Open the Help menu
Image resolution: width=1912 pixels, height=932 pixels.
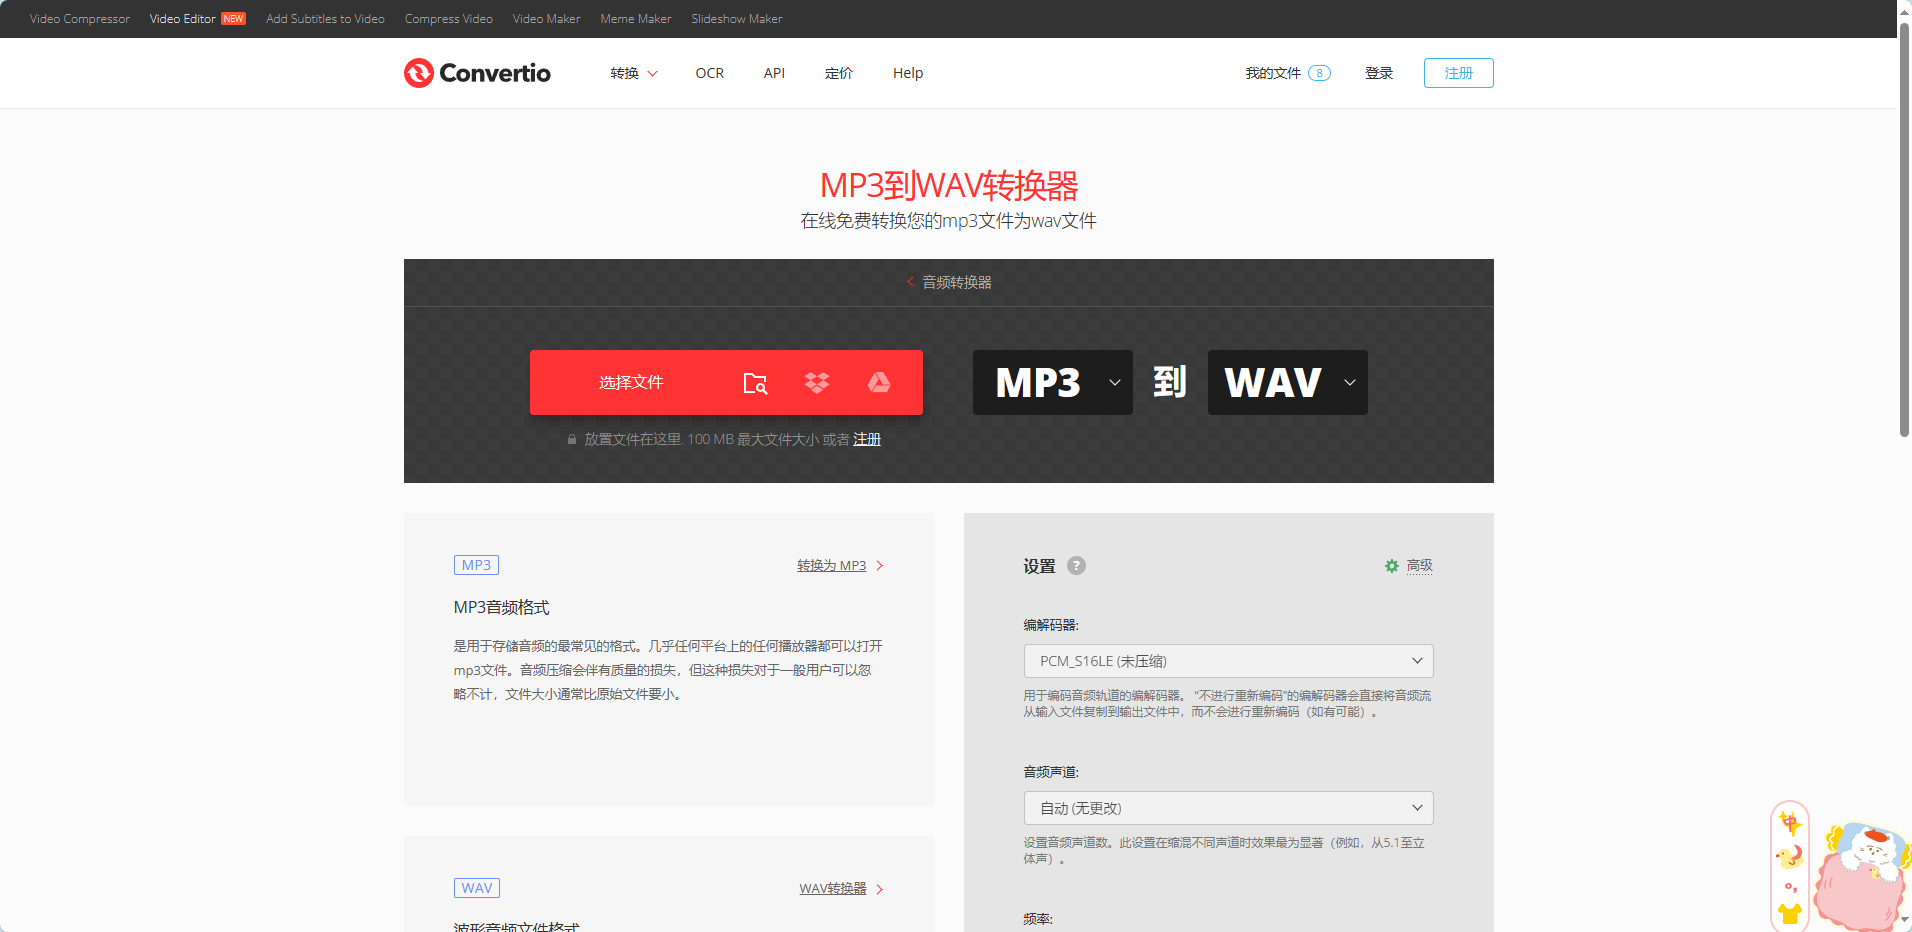pyautogui.click(x=907, y=72)
